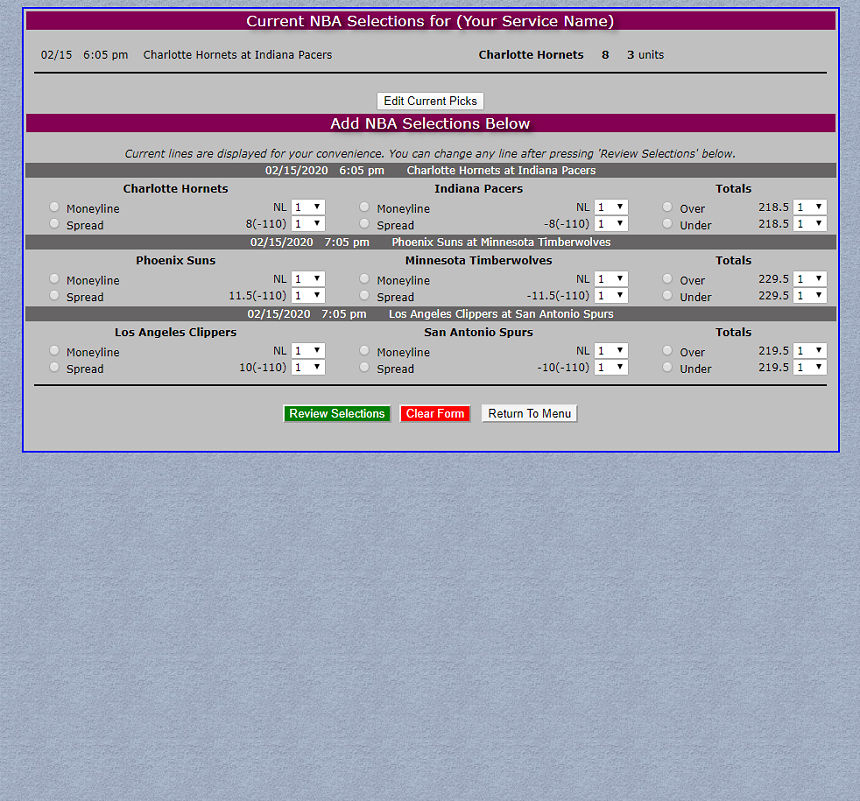Choose Over 229.5 for Suns-Timberwolves total

pyautogui.click(x=667, y=279)
